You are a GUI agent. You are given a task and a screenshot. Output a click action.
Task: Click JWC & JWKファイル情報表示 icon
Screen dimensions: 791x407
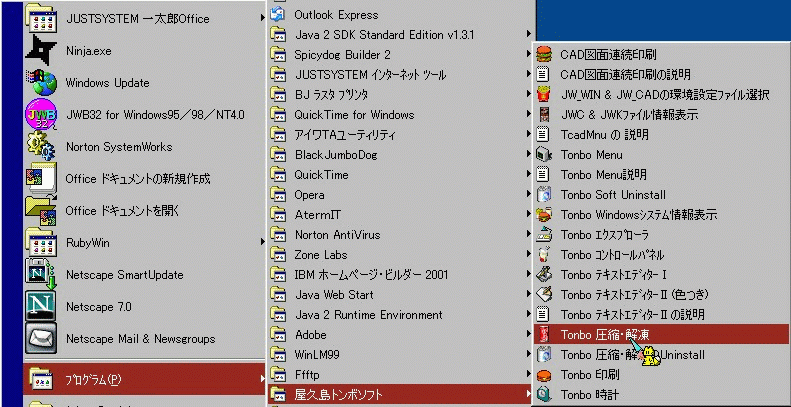click(544, 114)
